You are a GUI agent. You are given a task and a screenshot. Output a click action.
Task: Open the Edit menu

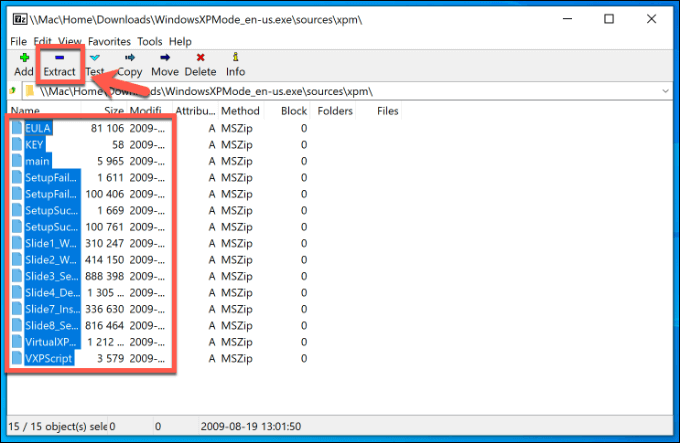pos(42,42)
